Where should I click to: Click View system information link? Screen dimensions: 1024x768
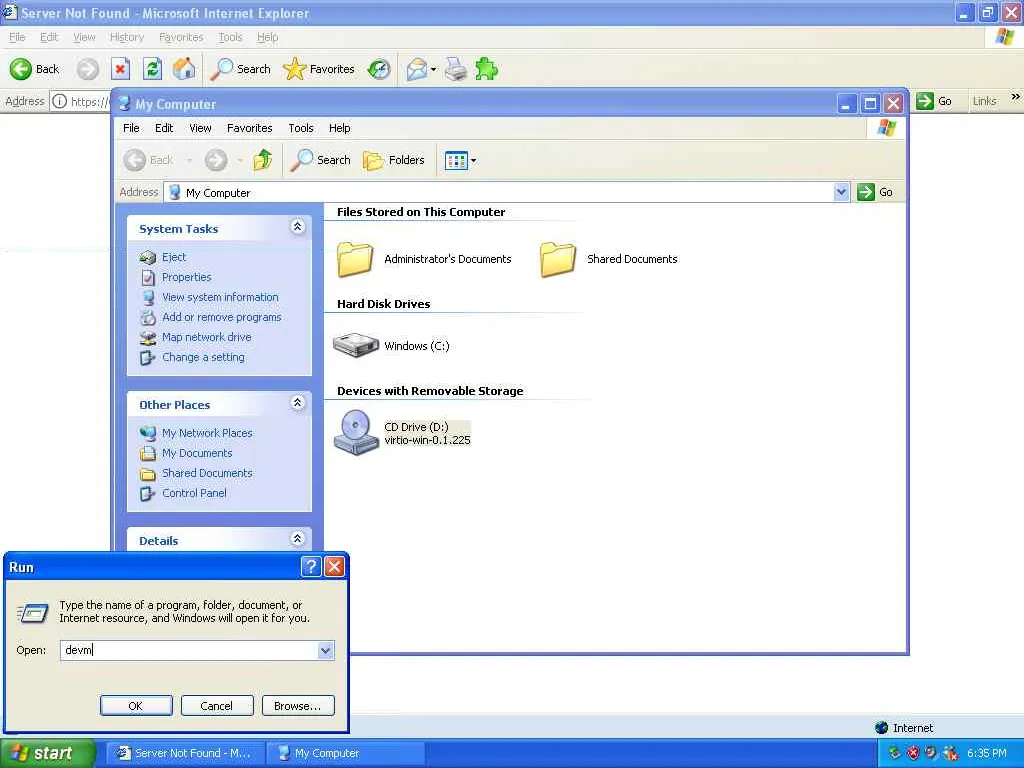click(x=220, y=297)
